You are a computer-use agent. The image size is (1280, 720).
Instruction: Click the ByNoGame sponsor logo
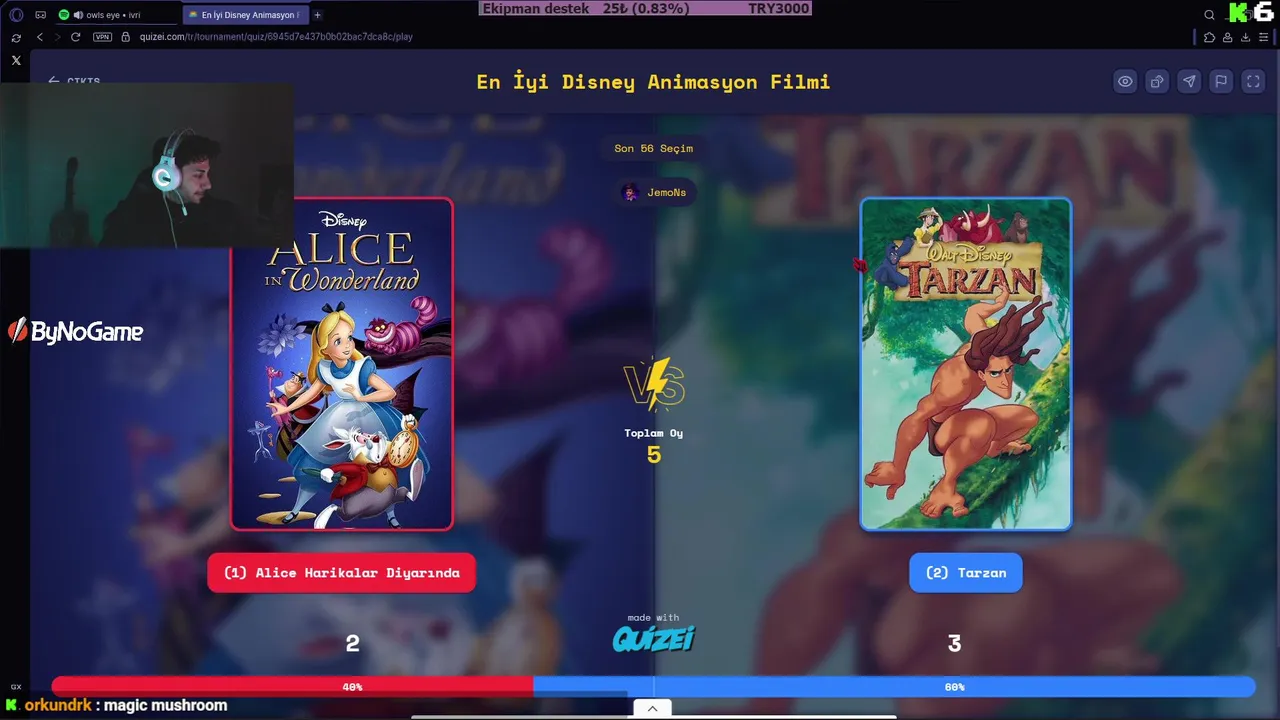[76, 332]
